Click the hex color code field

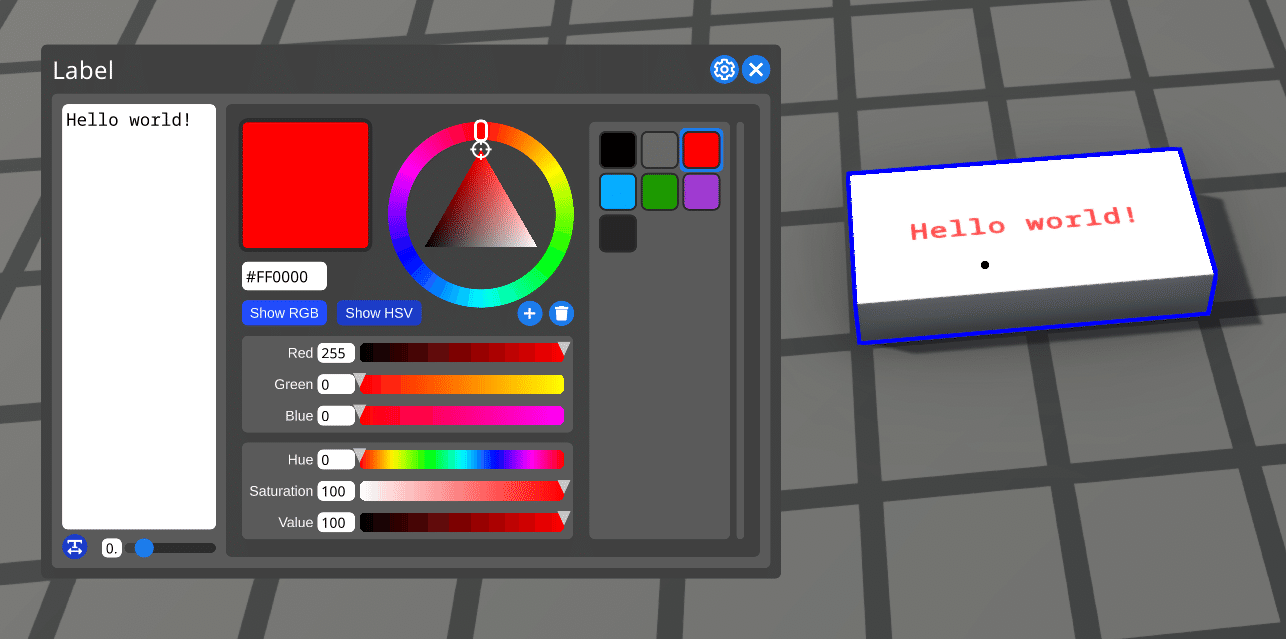click(284, 277)
